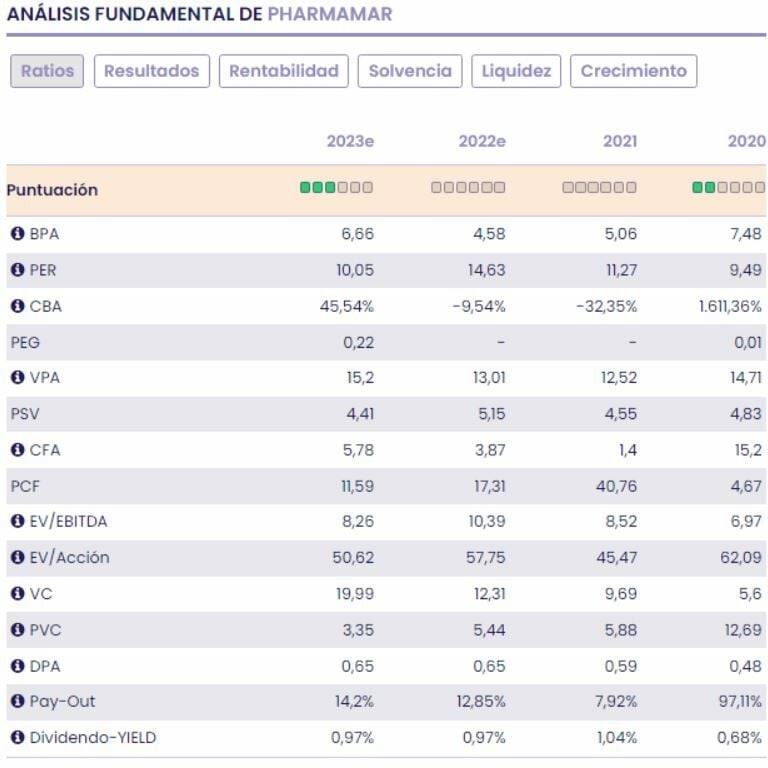Click the CBA value -32,35%
This screenshot has height=768, width=768.
[606, 306]
